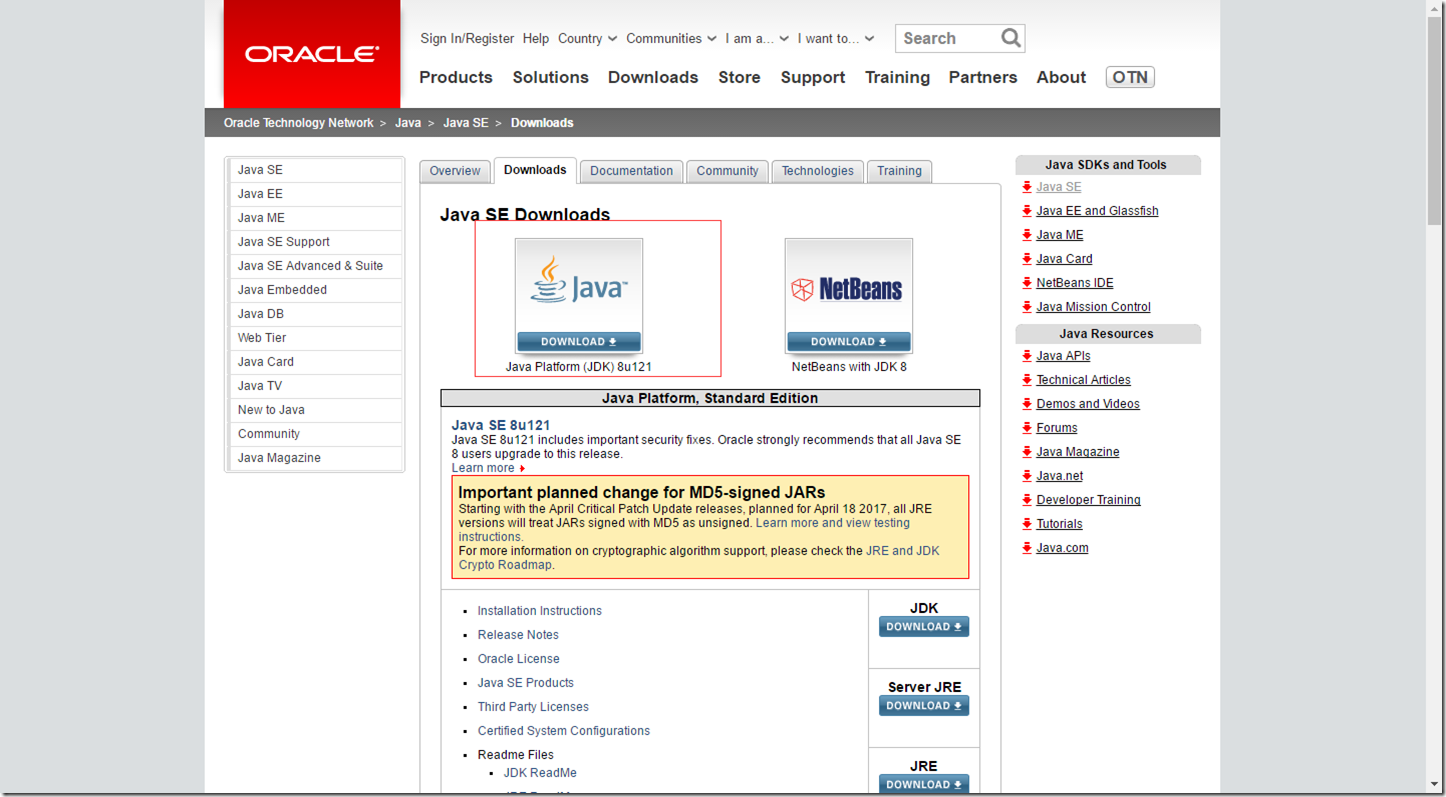
Task: Select Java Embedded in left sidebar
Action: pos(315,290)
